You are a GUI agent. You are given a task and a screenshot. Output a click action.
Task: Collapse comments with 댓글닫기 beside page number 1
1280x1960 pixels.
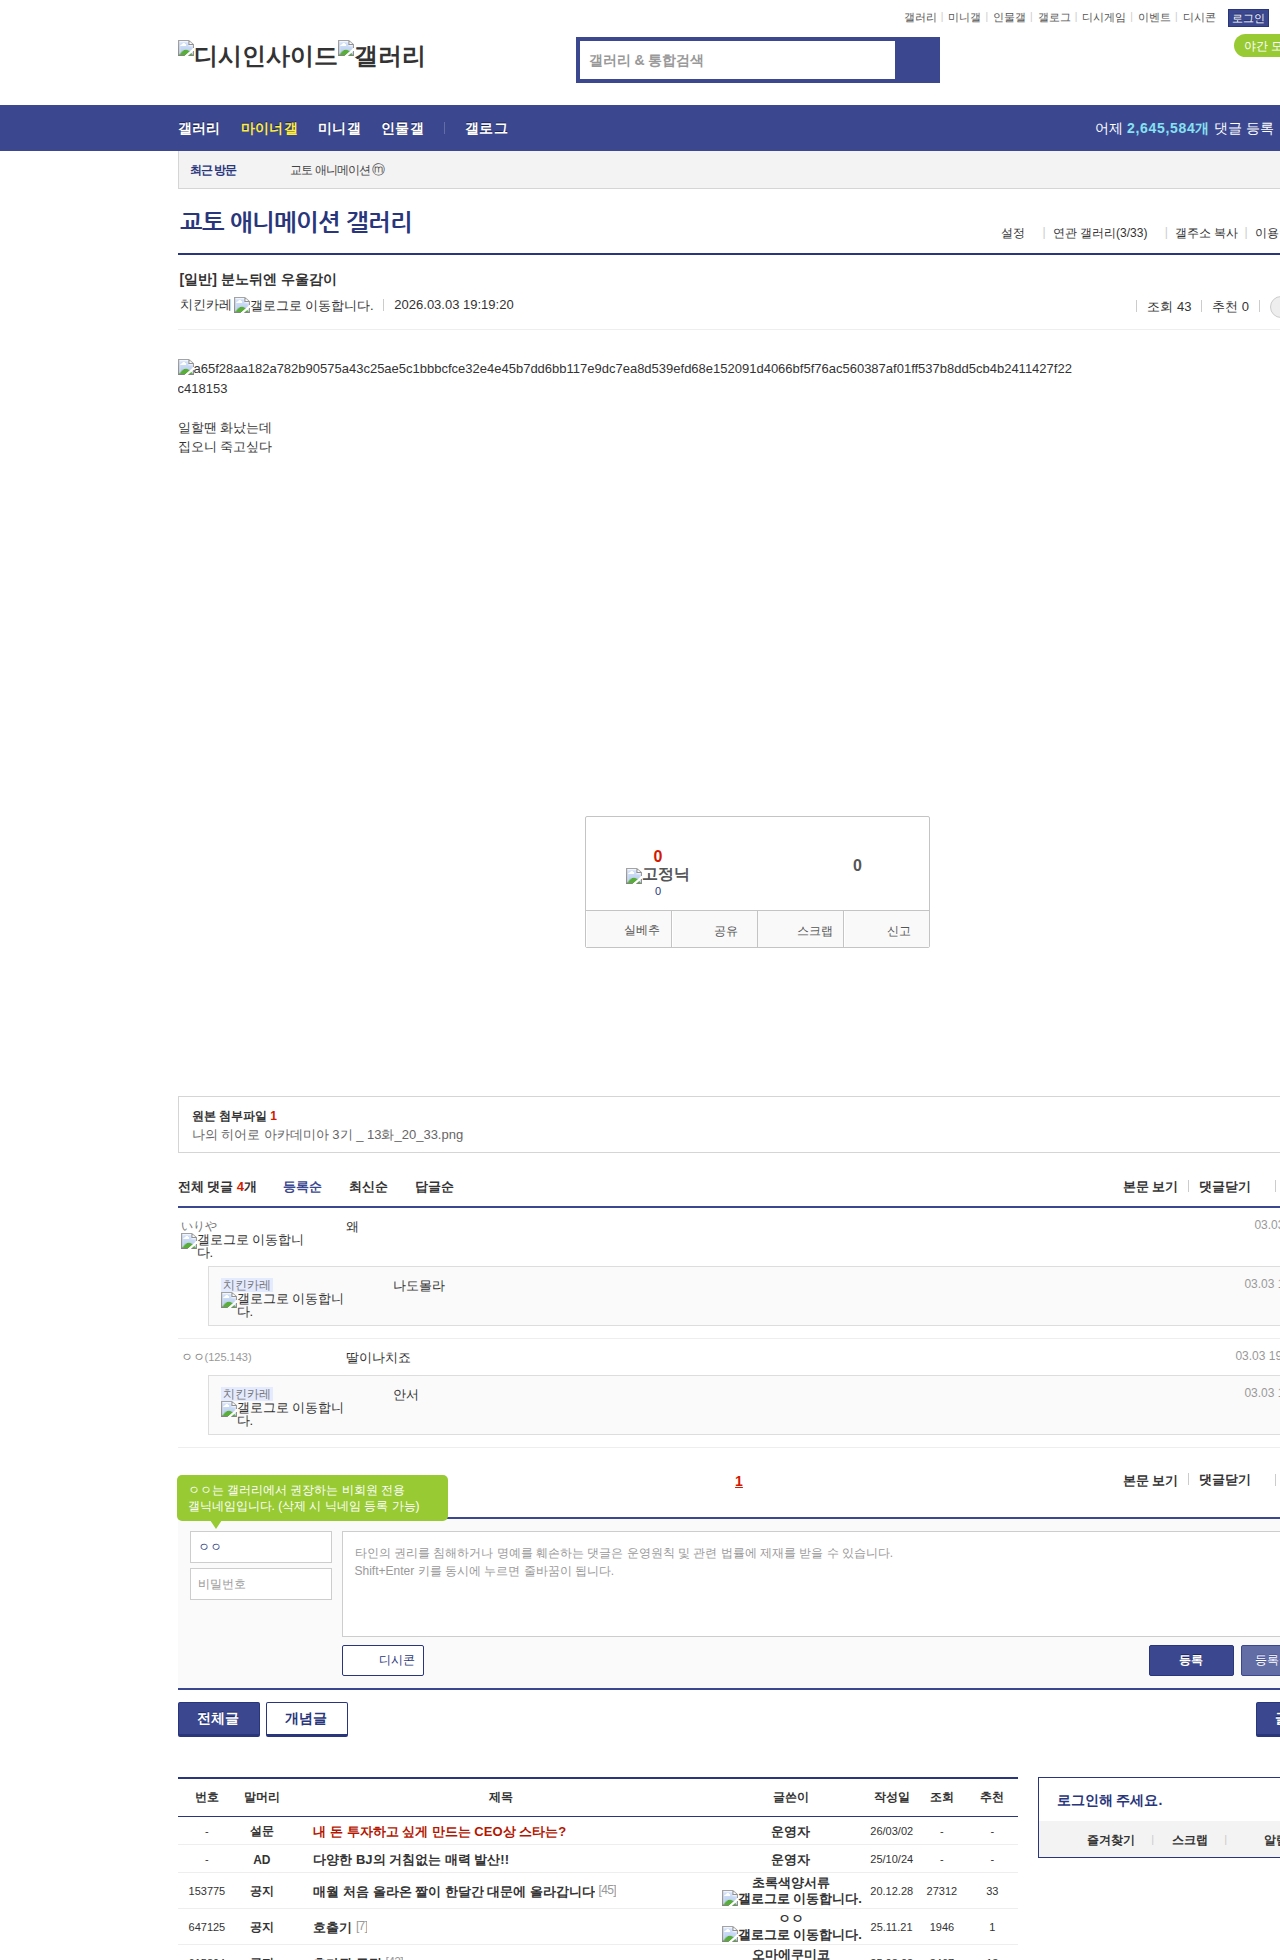tap(1225, 1480)
